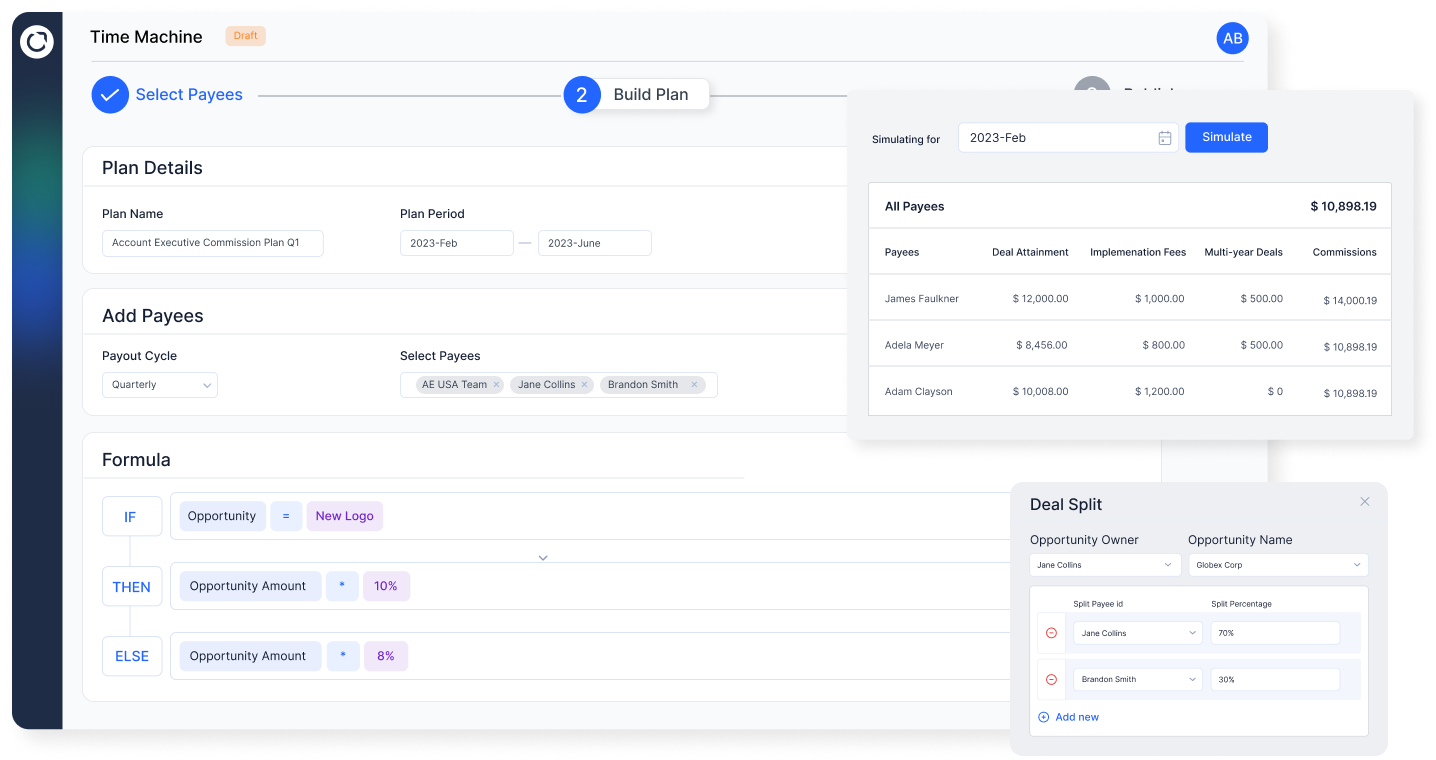Viewport: 1436px width, 760px height.
Task: Open Brandon Smith's split payee dropdown
Action: 1137,679
